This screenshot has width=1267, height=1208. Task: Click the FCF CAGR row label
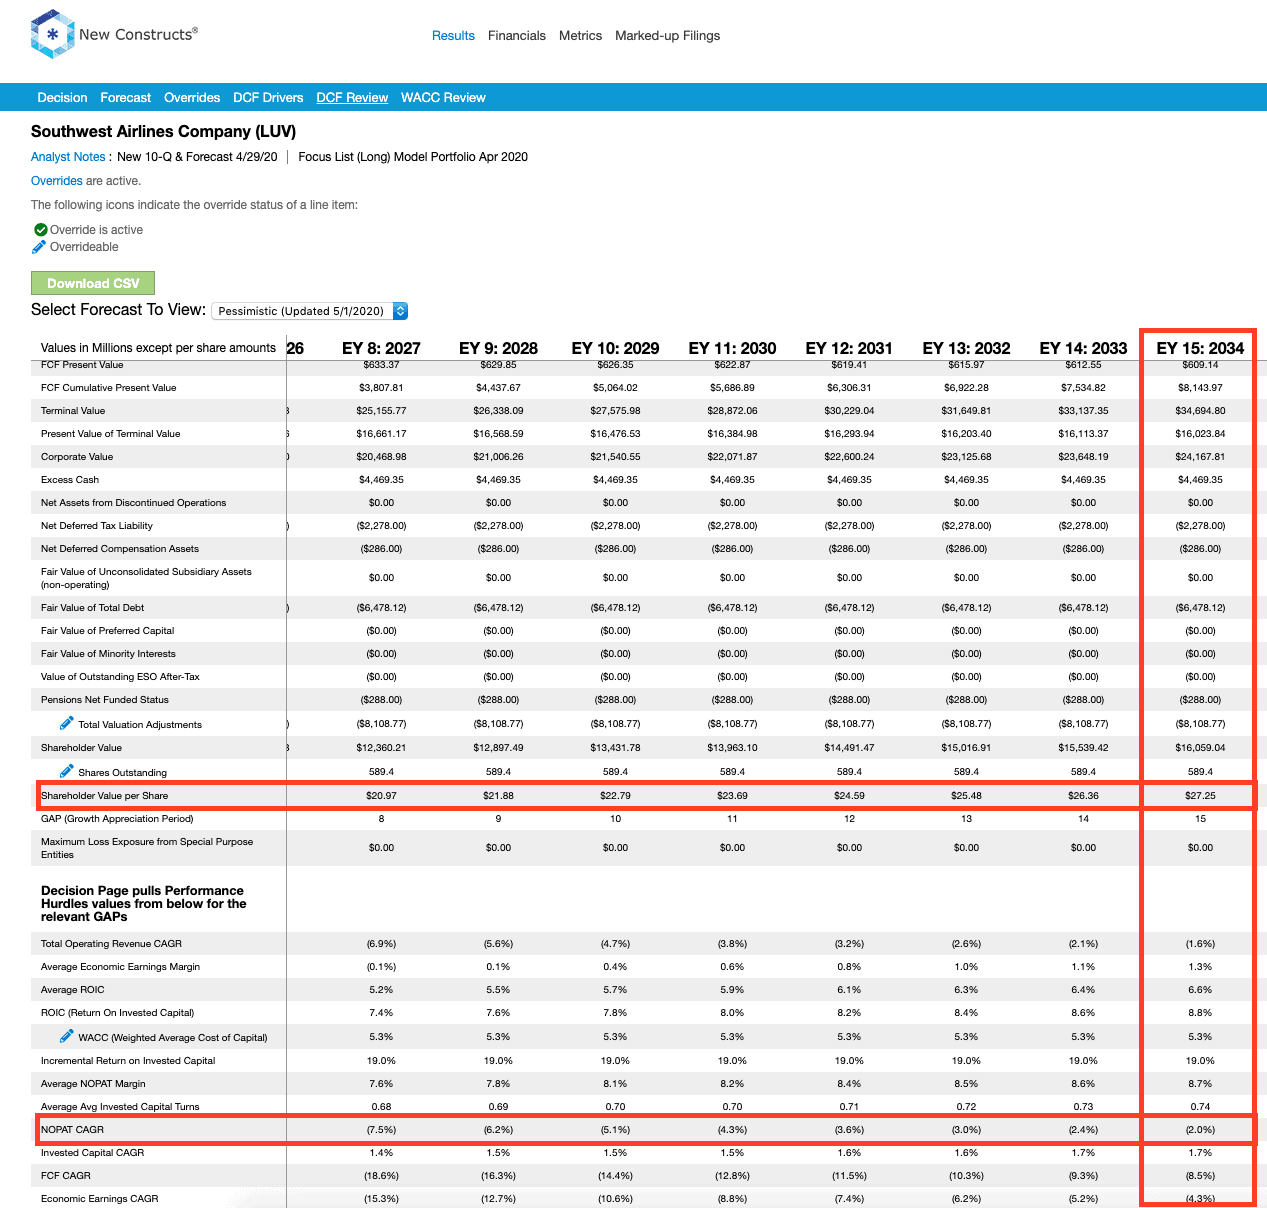(66, 1176)
